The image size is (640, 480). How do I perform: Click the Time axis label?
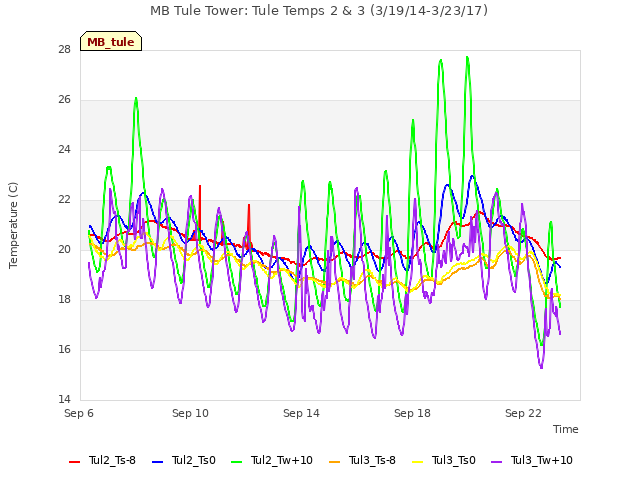tap(565, 429)
